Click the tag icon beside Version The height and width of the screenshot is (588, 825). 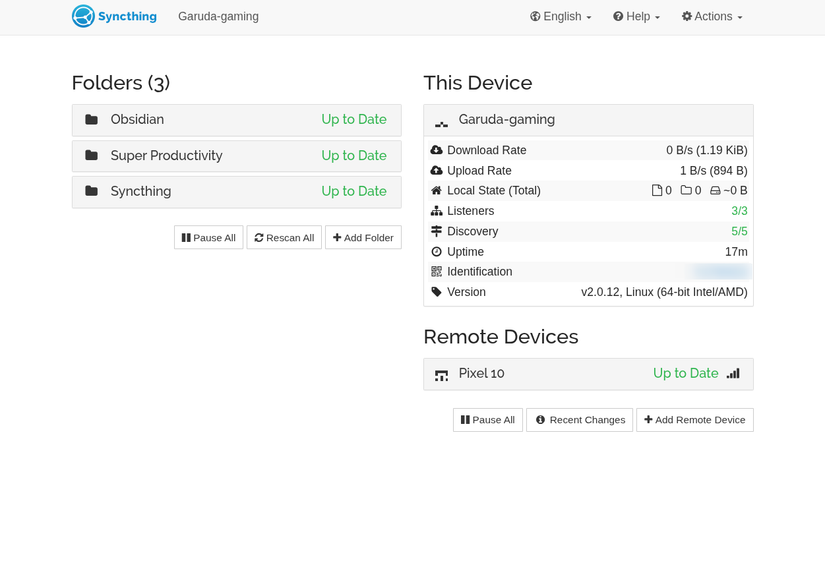[x=436, y=292]
